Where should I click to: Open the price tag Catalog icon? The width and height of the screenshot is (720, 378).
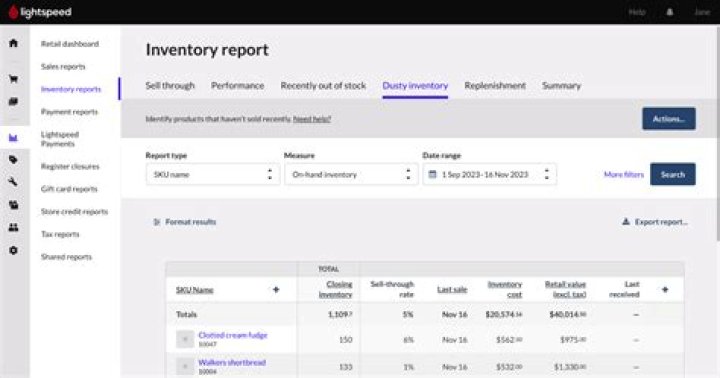[x=13, y=159]
